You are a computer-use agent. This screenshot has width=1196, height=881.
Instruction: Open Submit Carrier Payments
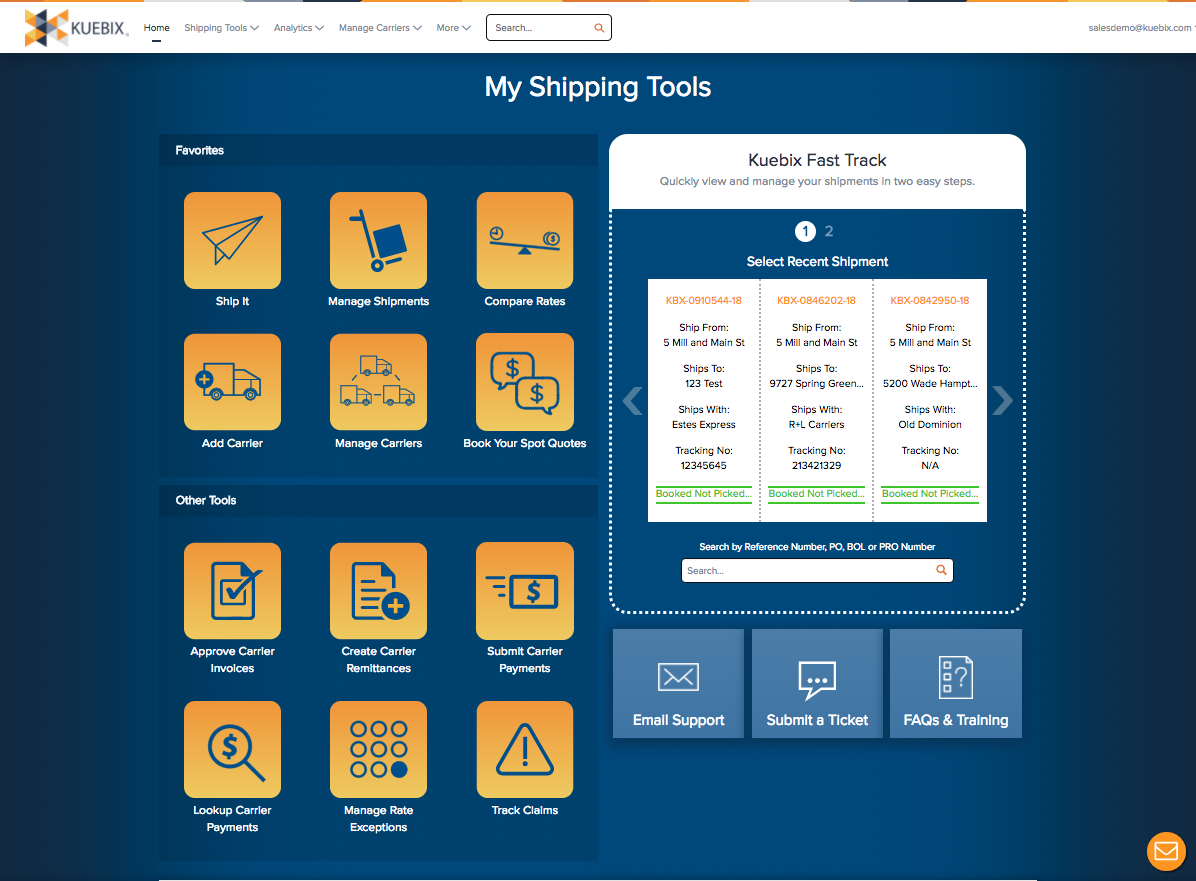[x=524, y=591]
